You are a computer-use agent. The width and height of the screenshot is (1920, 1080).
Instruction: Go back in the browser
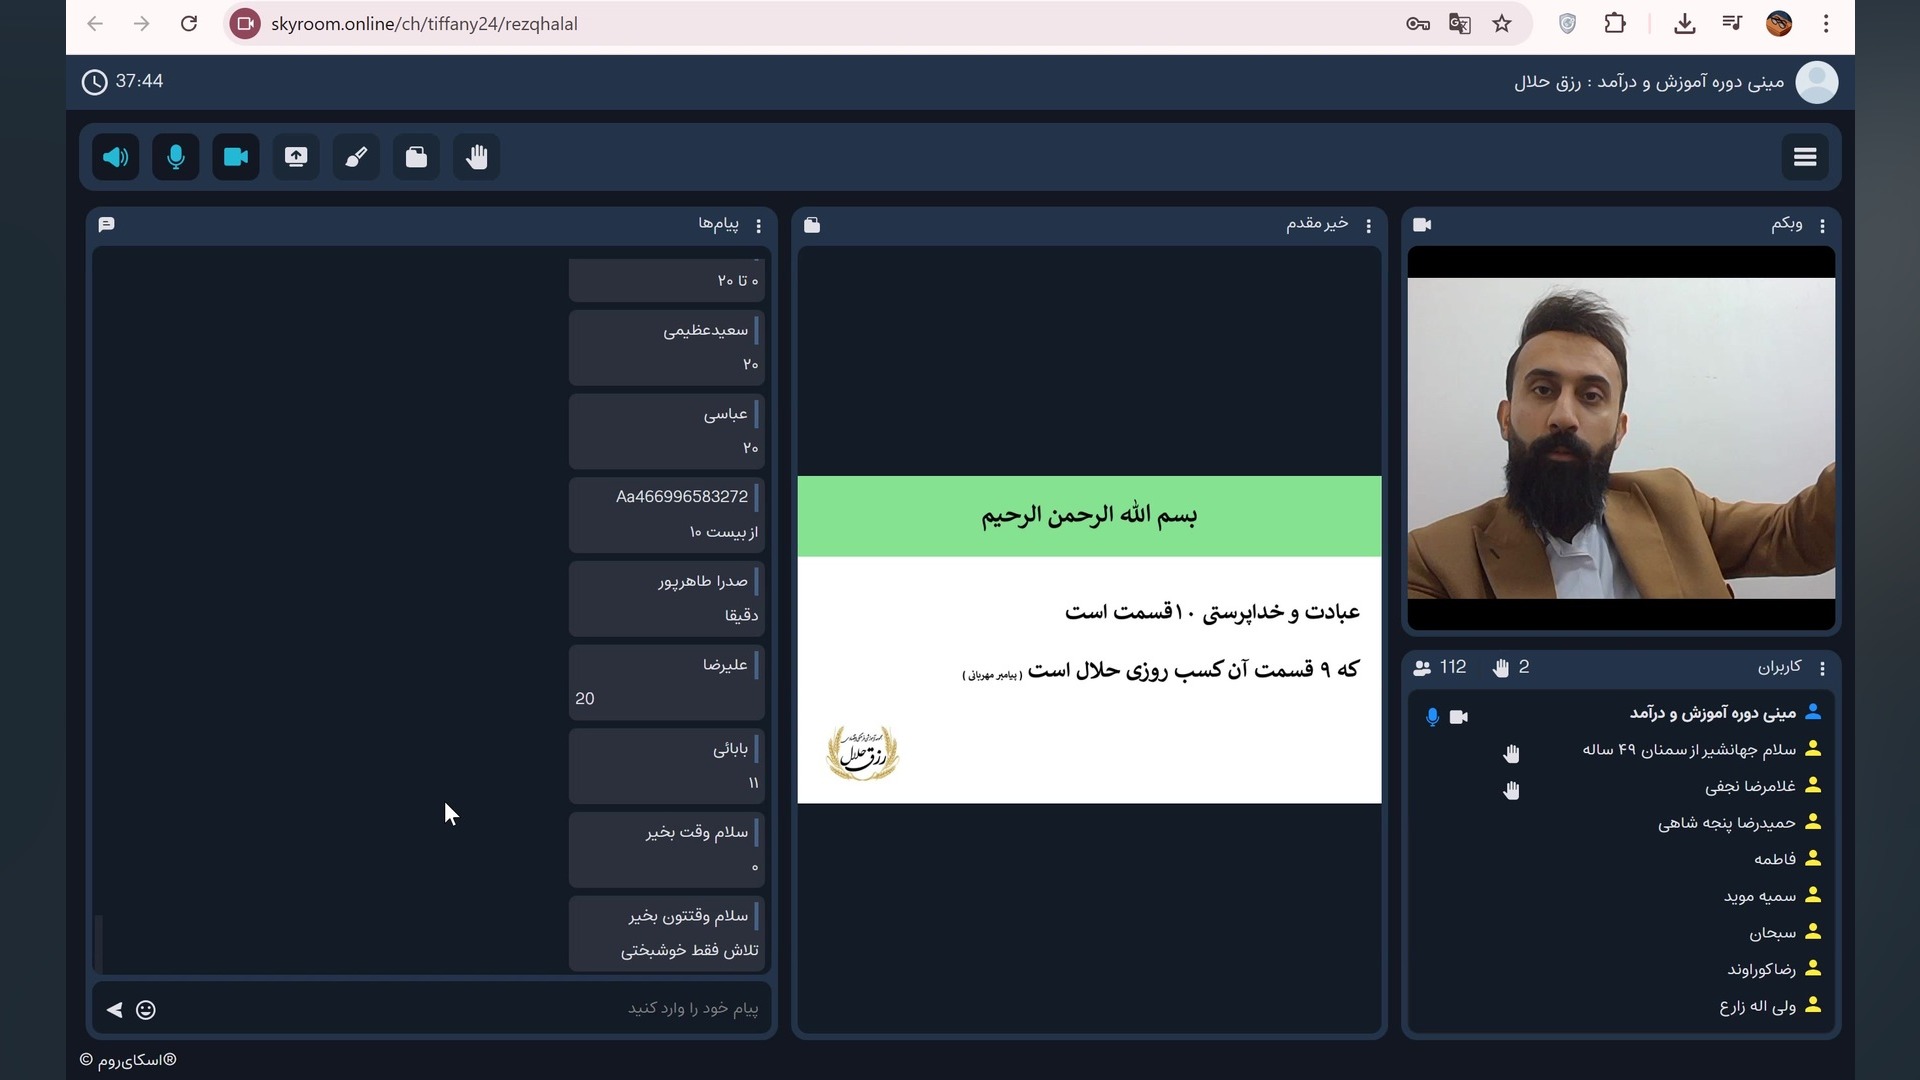95,23
